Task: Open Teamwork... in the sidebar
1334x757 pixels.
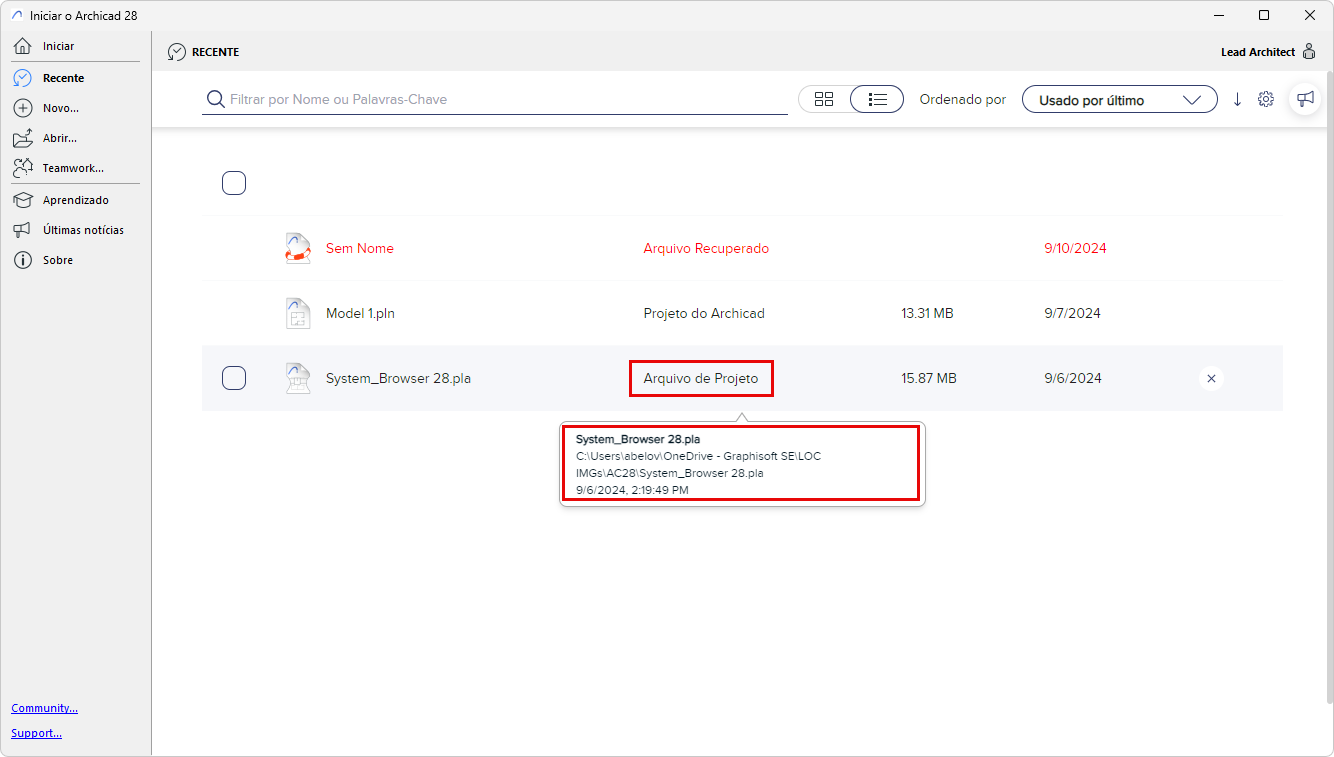Action: click(x=73, y=168)
